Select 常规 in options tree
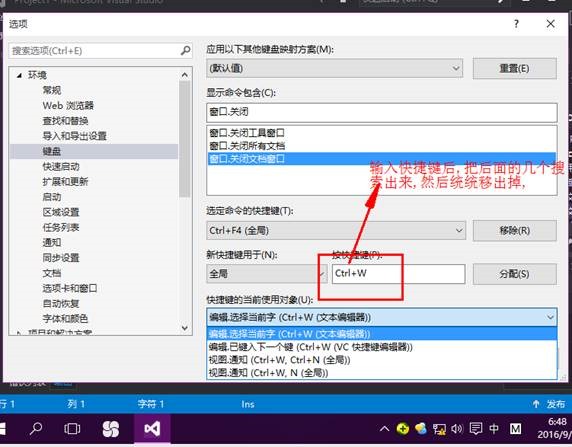Screen dimensions: 572x447 pyautogui.click(x=52, y=90)
